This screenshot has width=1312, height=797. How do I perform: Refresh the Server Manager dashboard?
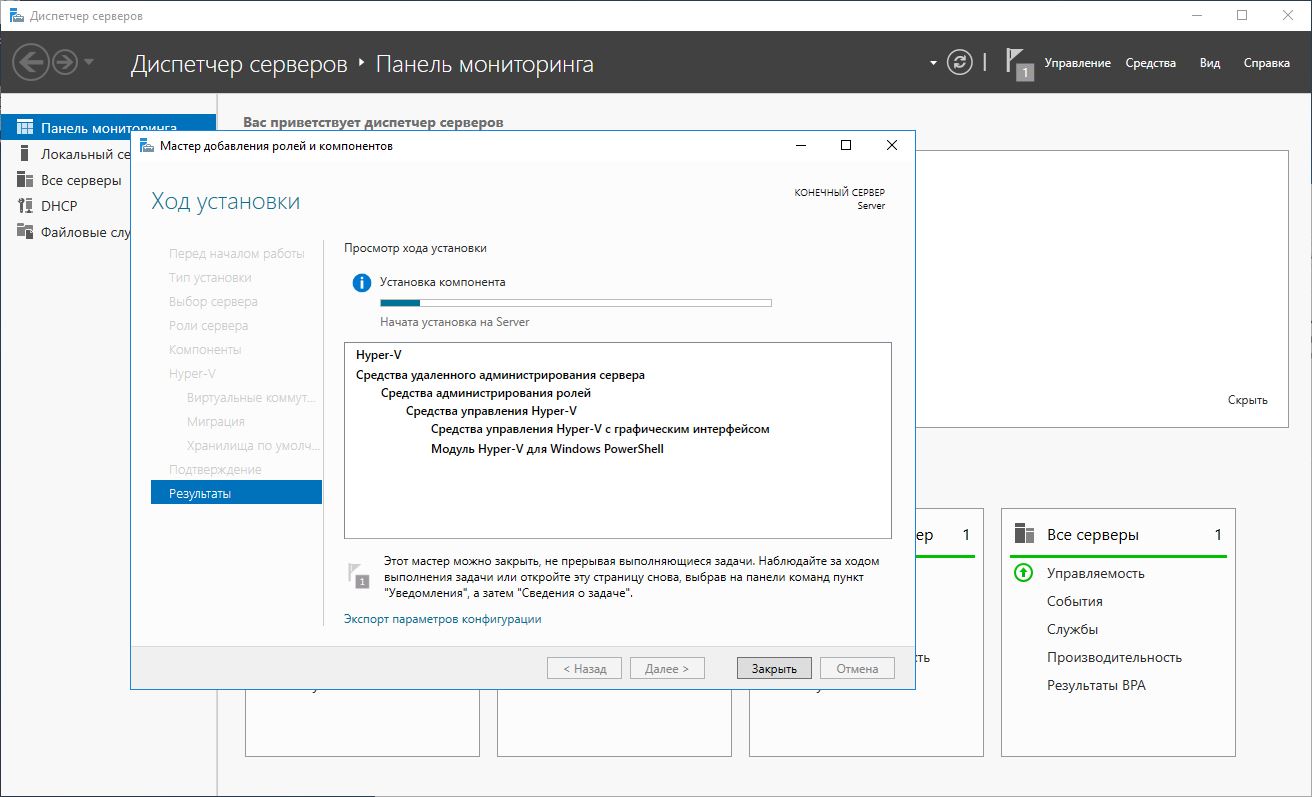(959, 63)
